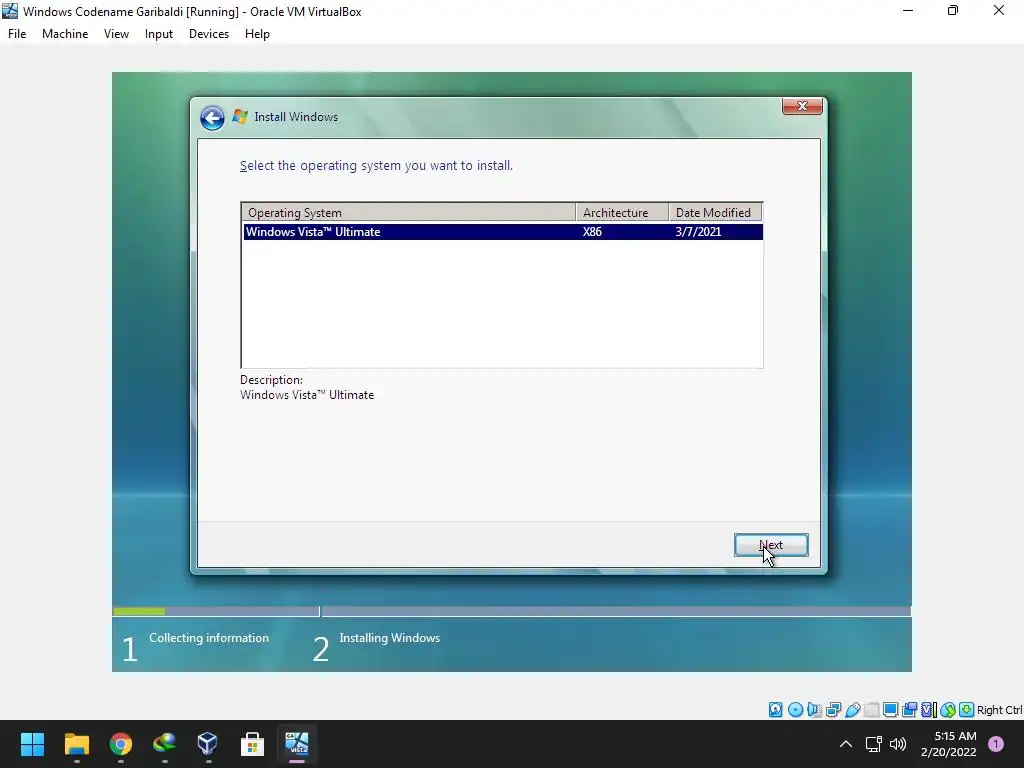Click the Collecting information step label
The width and height of the screenshot is (1024, 768).
pyautogui.click(x=209, y=638)
